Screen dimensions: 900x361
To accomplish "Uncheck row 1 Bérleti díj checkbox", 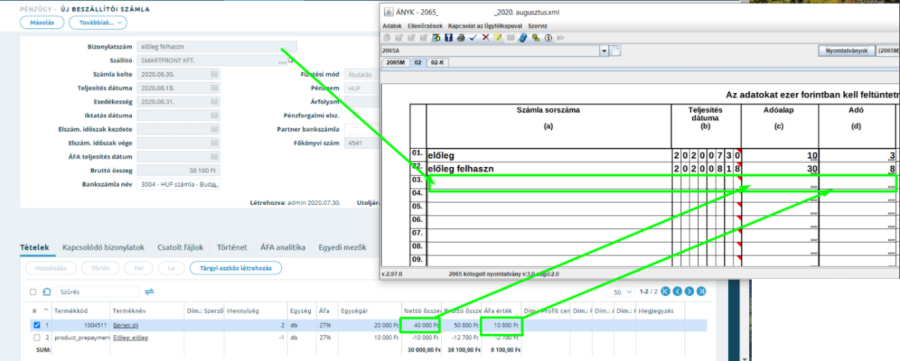I will 37,325.
